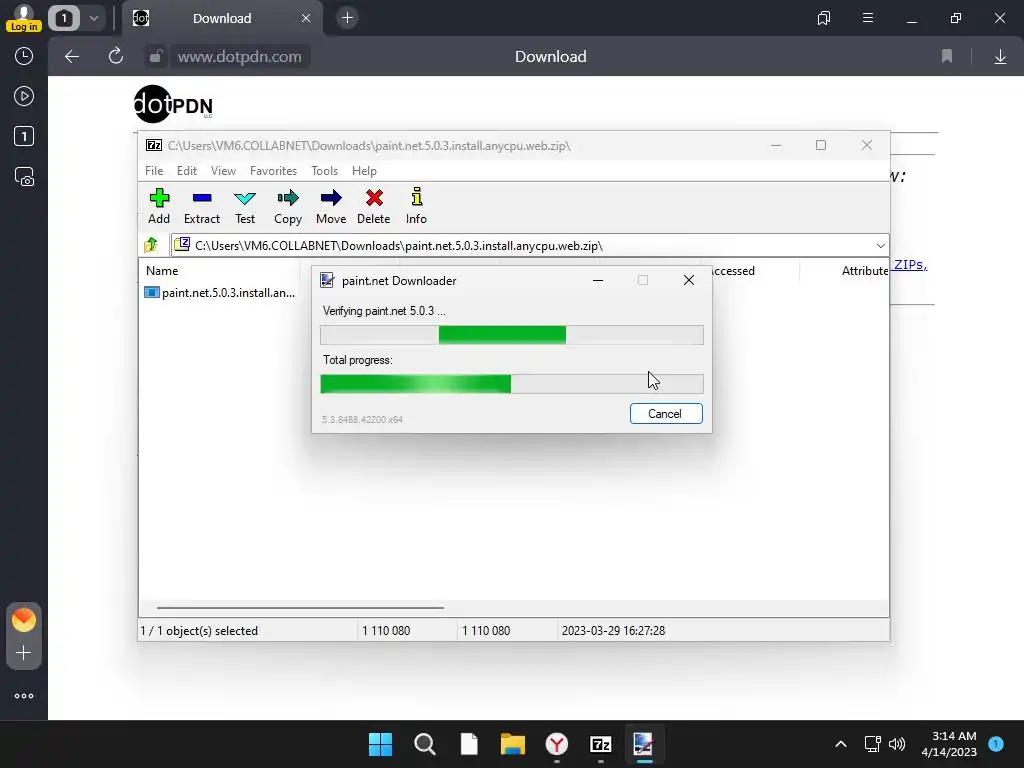Open the volume control in system tray
This screenshot has width=1024, height=768.
(897, 744)
